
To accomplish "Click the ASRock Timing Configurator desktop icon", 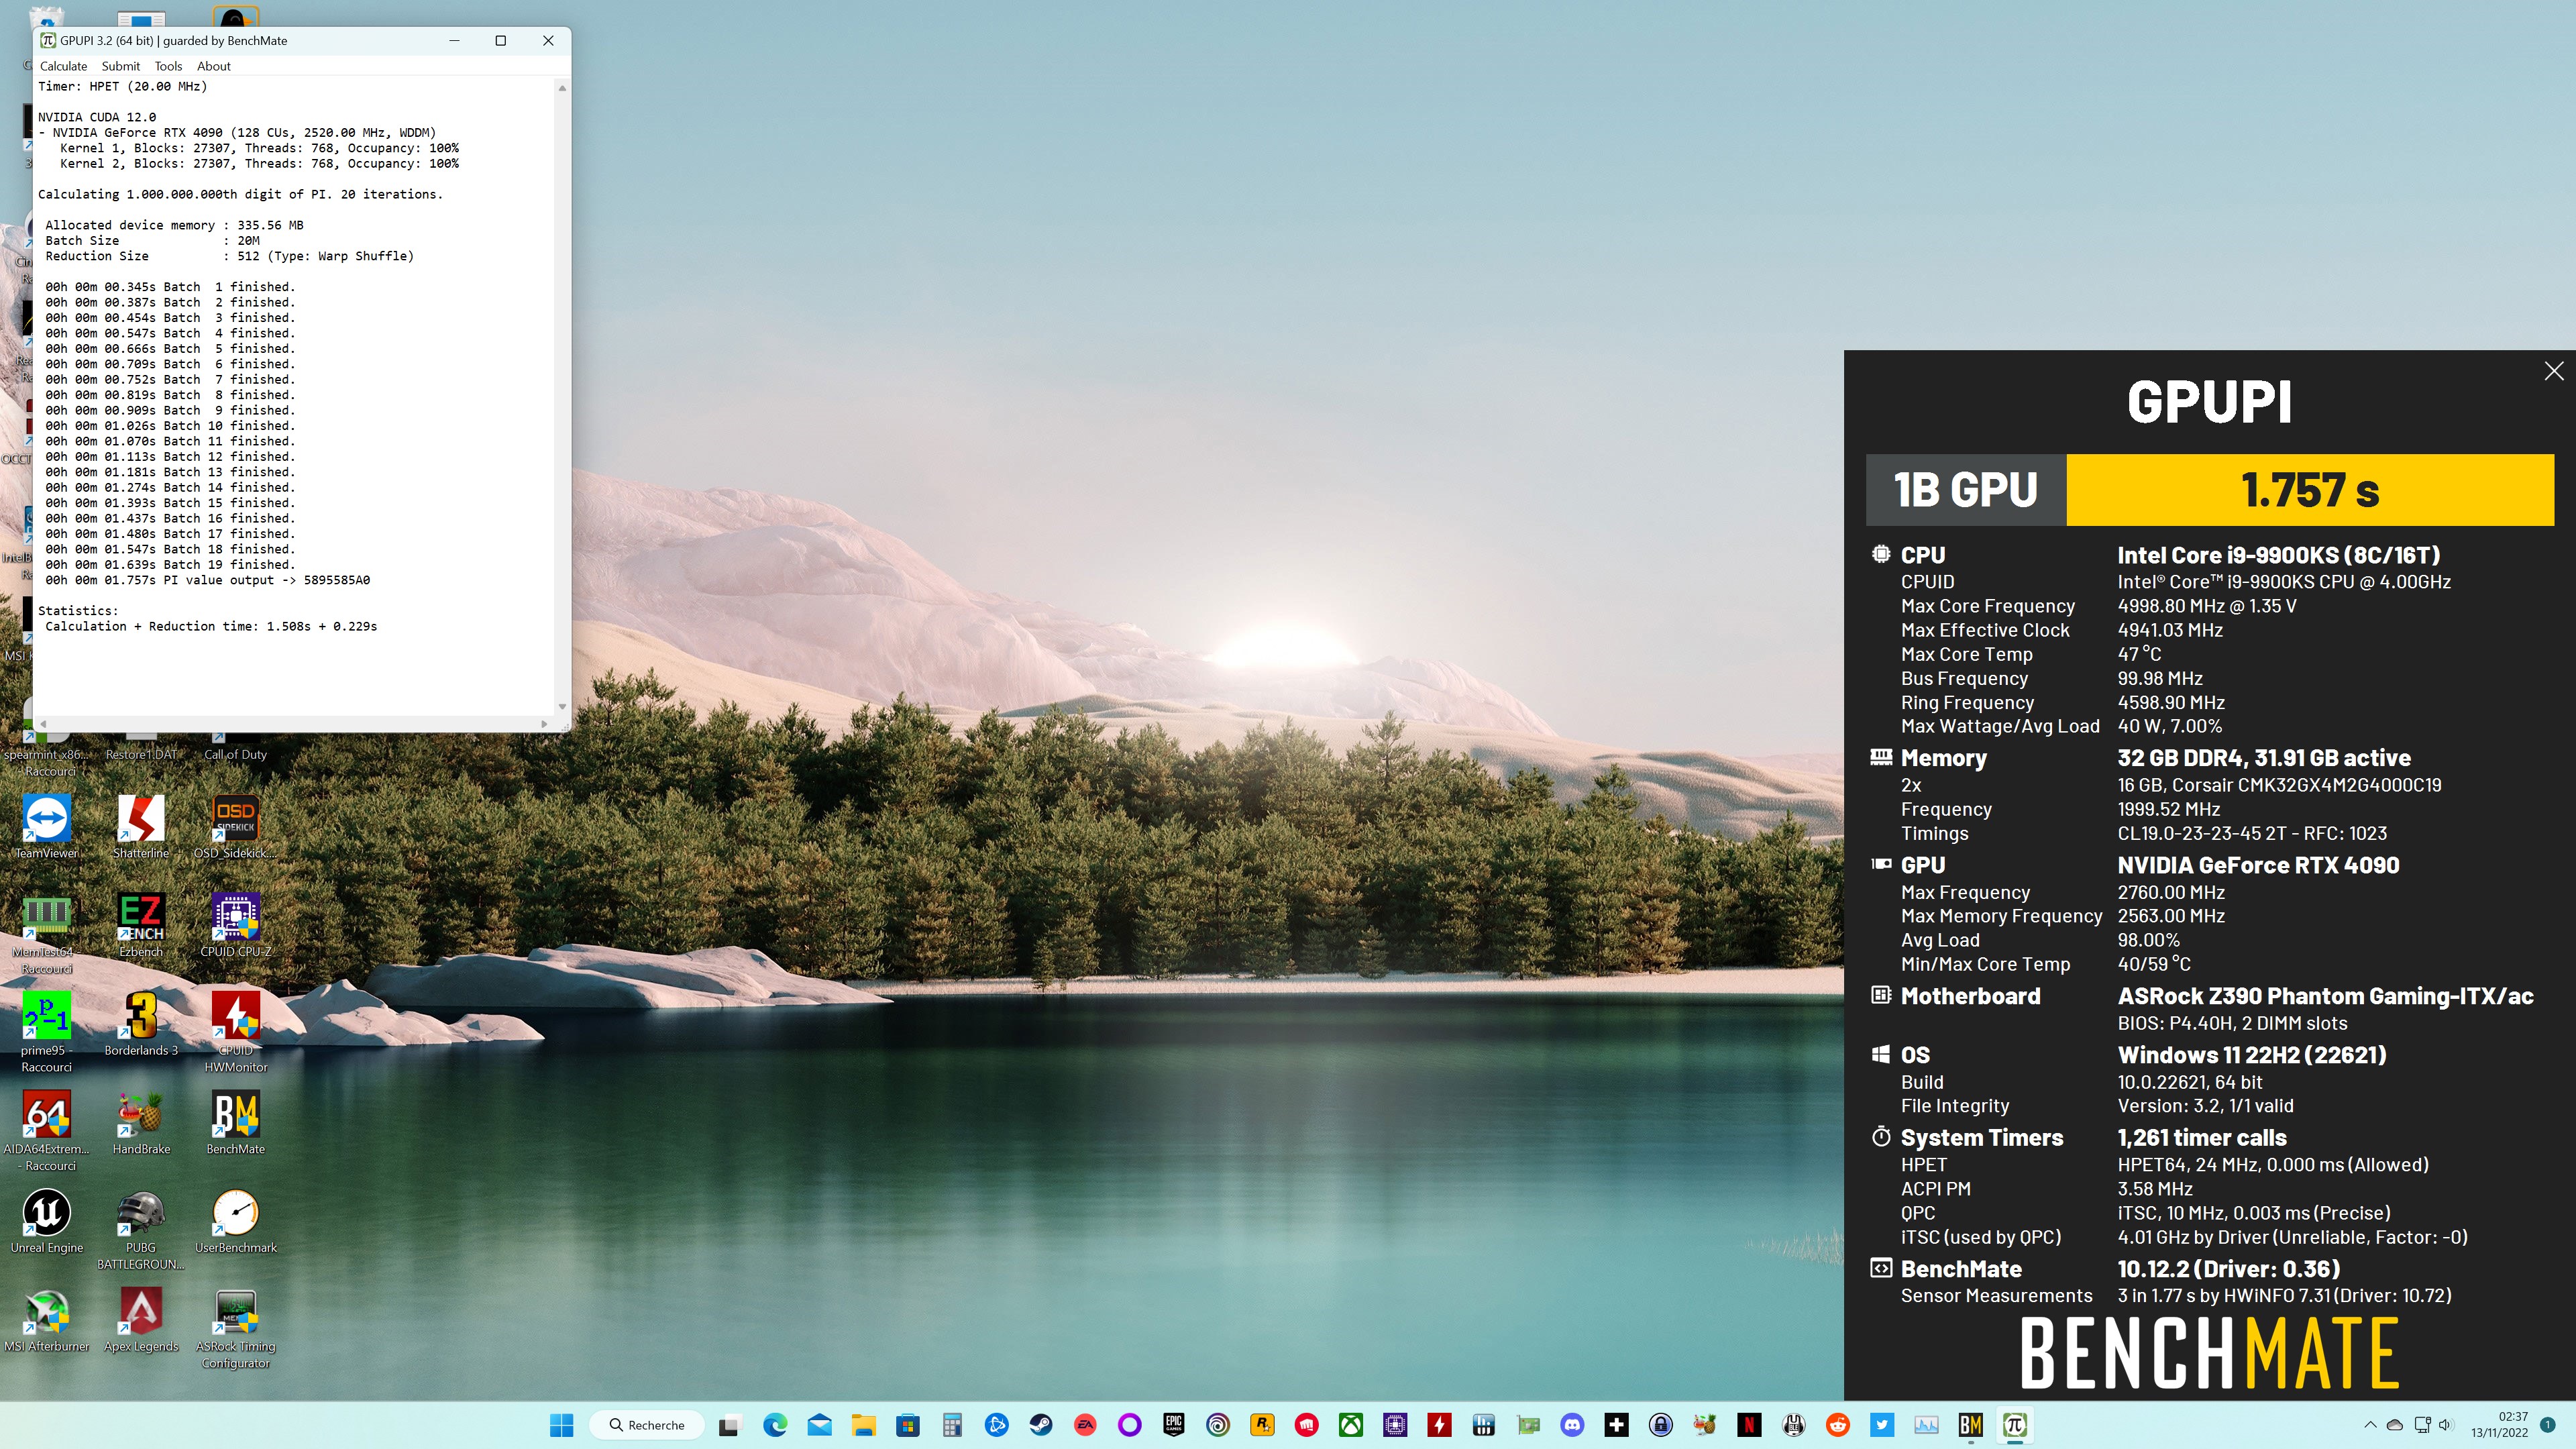I will (x=235, y=1328).
